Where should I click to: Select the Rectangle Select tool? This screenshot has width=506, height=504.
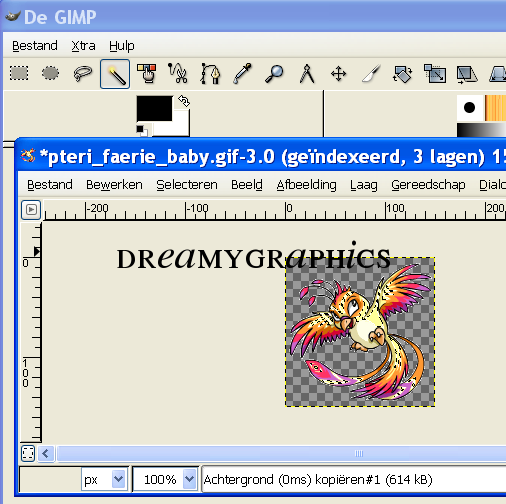click(x=19, y=73)
